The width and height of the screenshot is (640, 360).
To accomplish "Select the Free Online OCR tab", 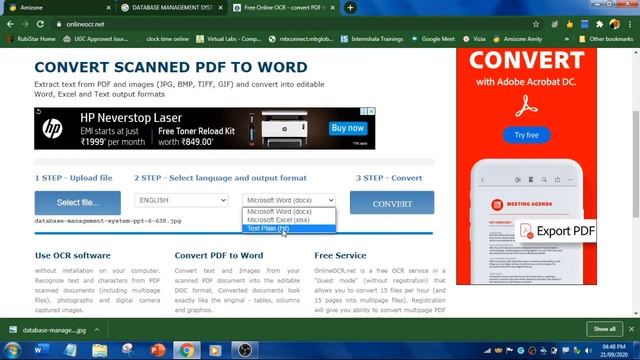I will pyautogui.click(x=284, y=7).
